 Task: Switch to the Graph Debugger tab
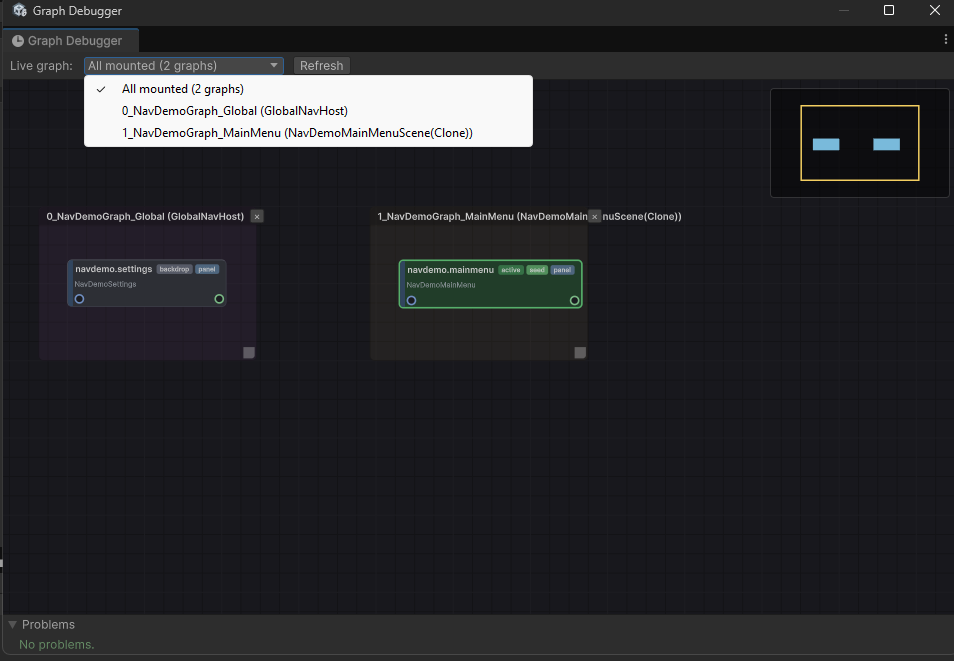71,41
